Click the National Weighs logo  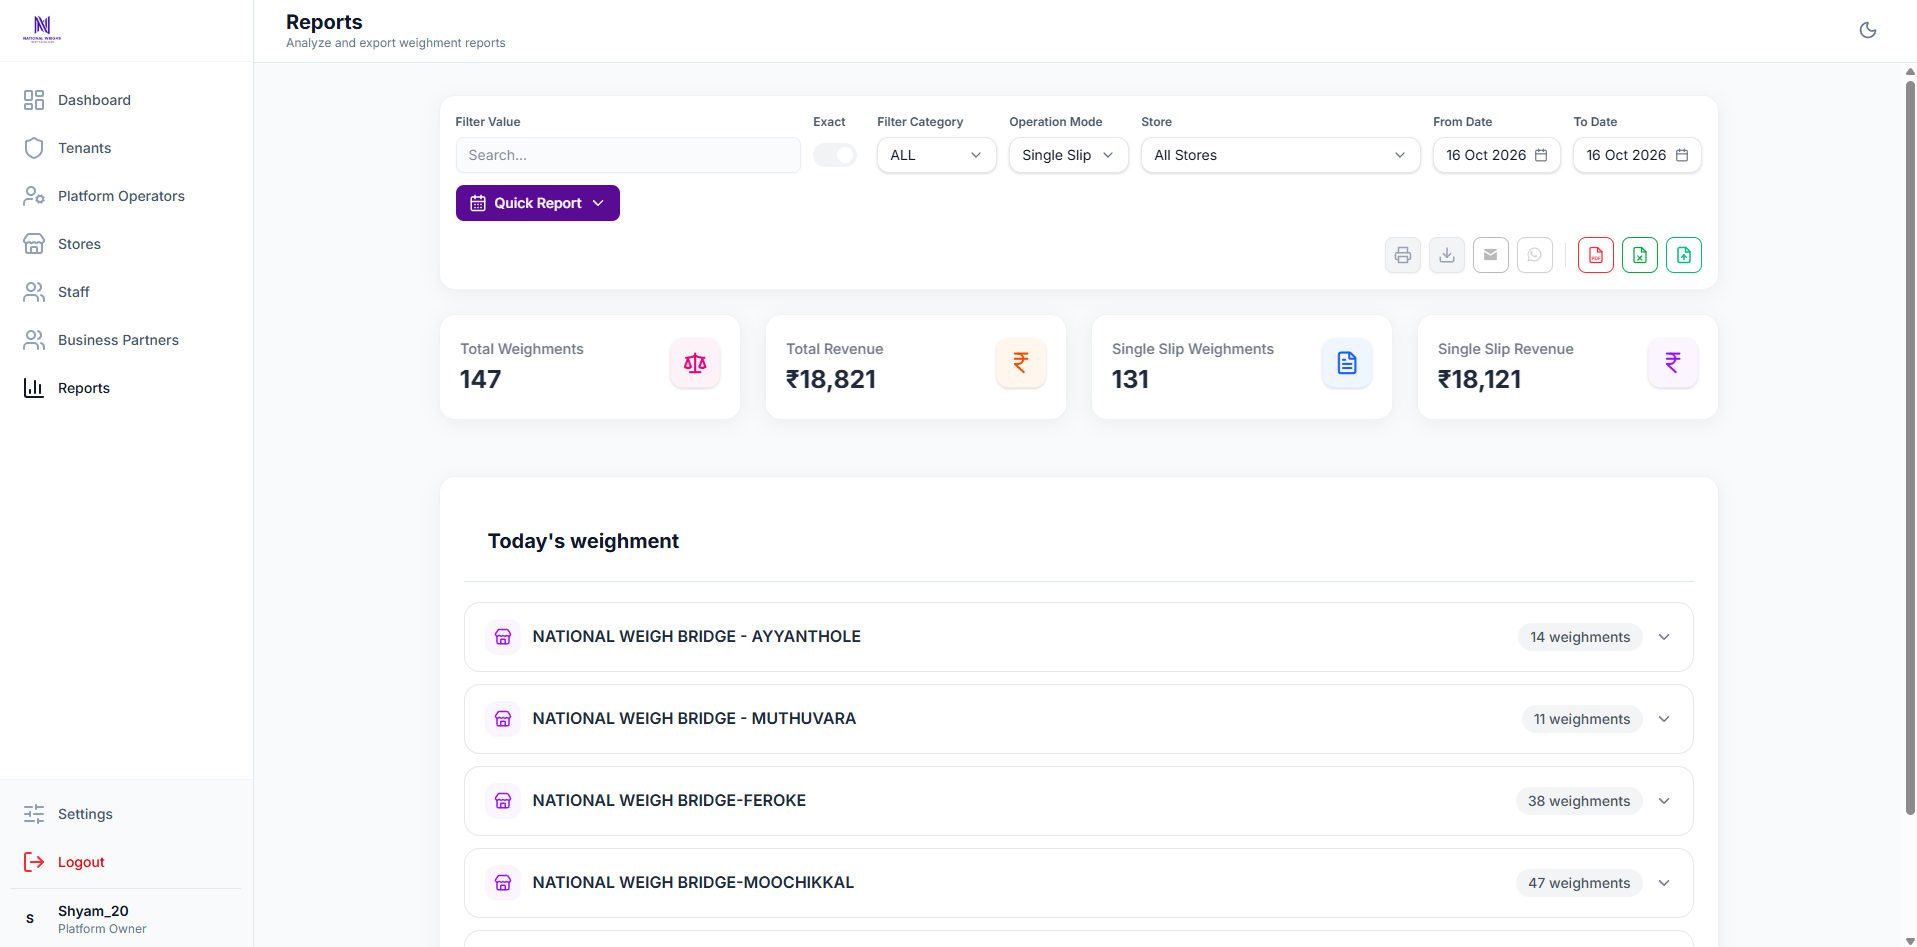42,29
